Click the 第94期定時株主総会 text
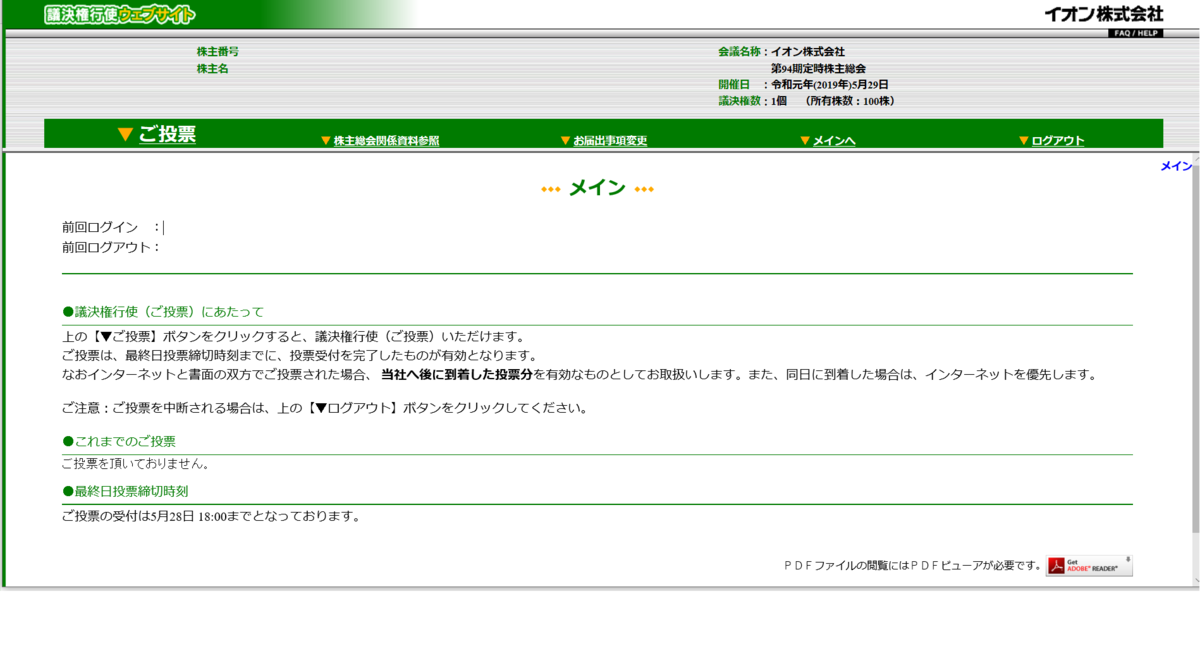 [818, 68]
